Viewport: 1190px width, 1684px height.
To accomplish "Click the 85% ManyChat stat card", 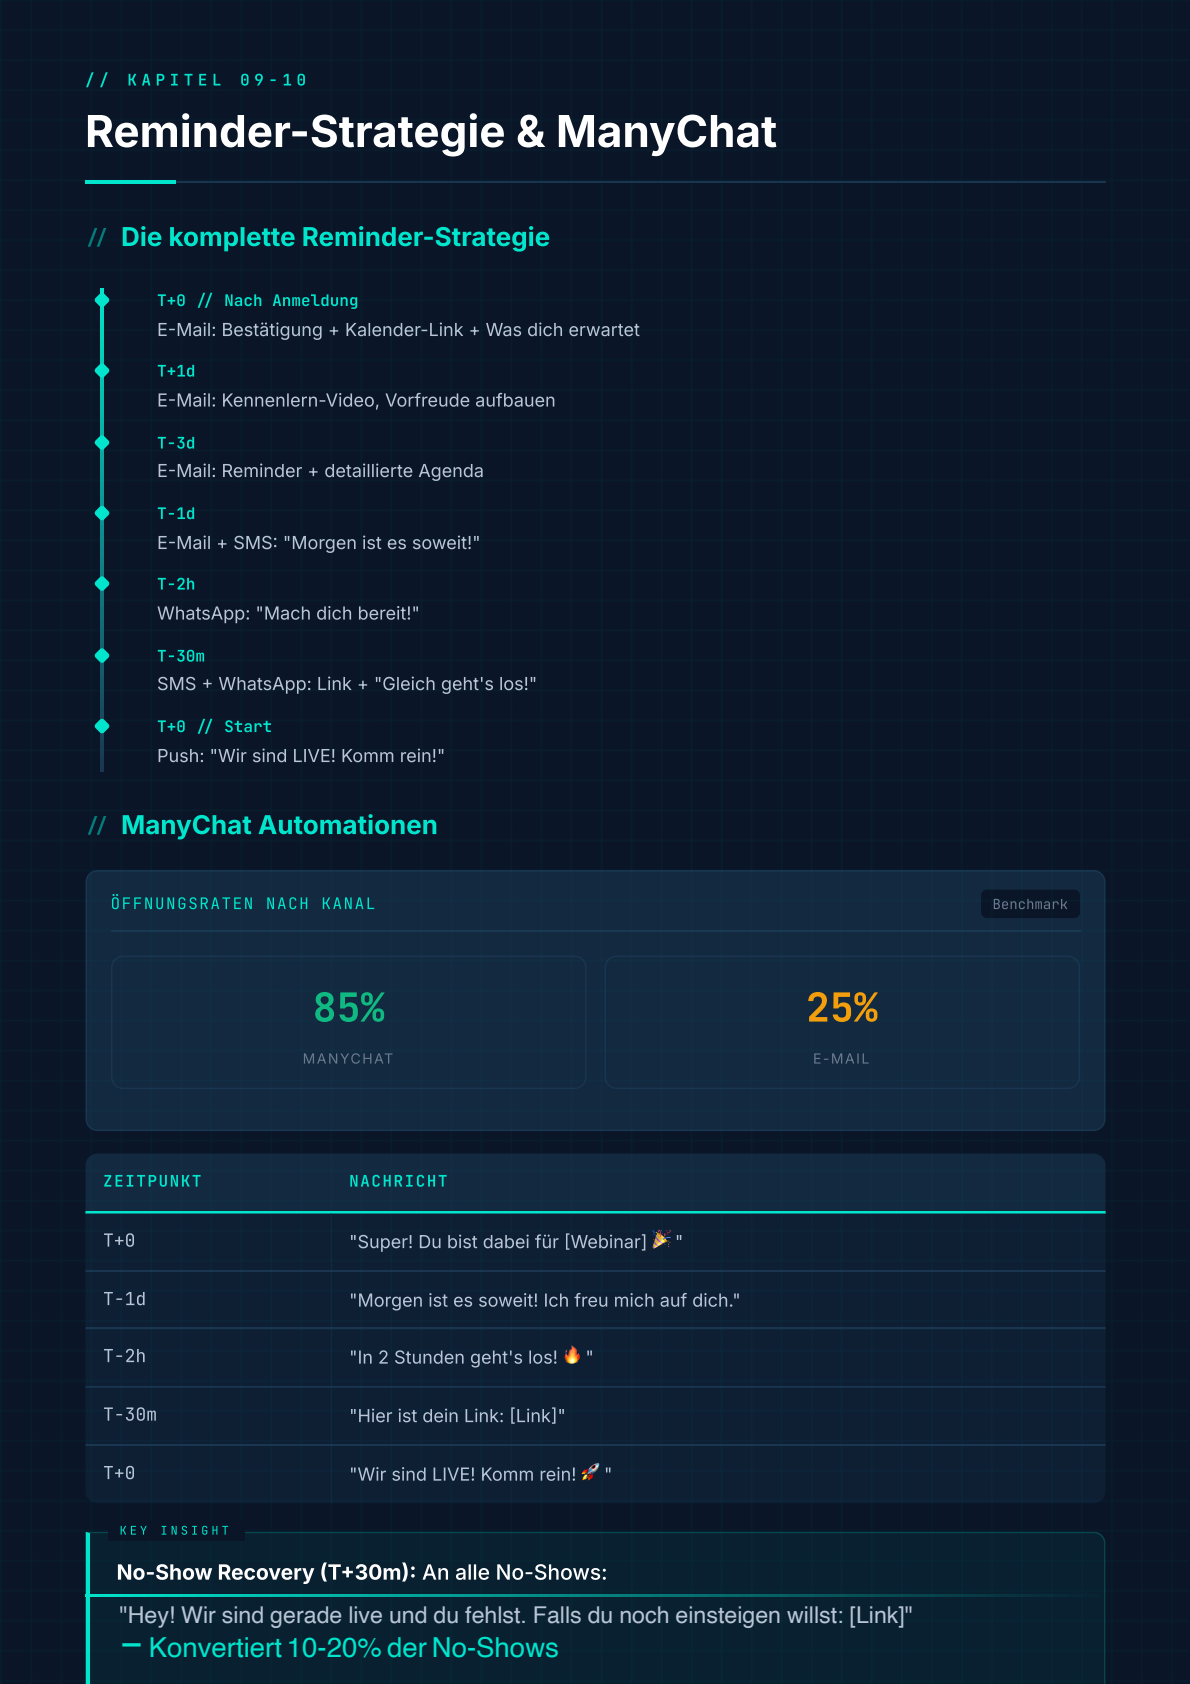I will [x=348, y=1022].
